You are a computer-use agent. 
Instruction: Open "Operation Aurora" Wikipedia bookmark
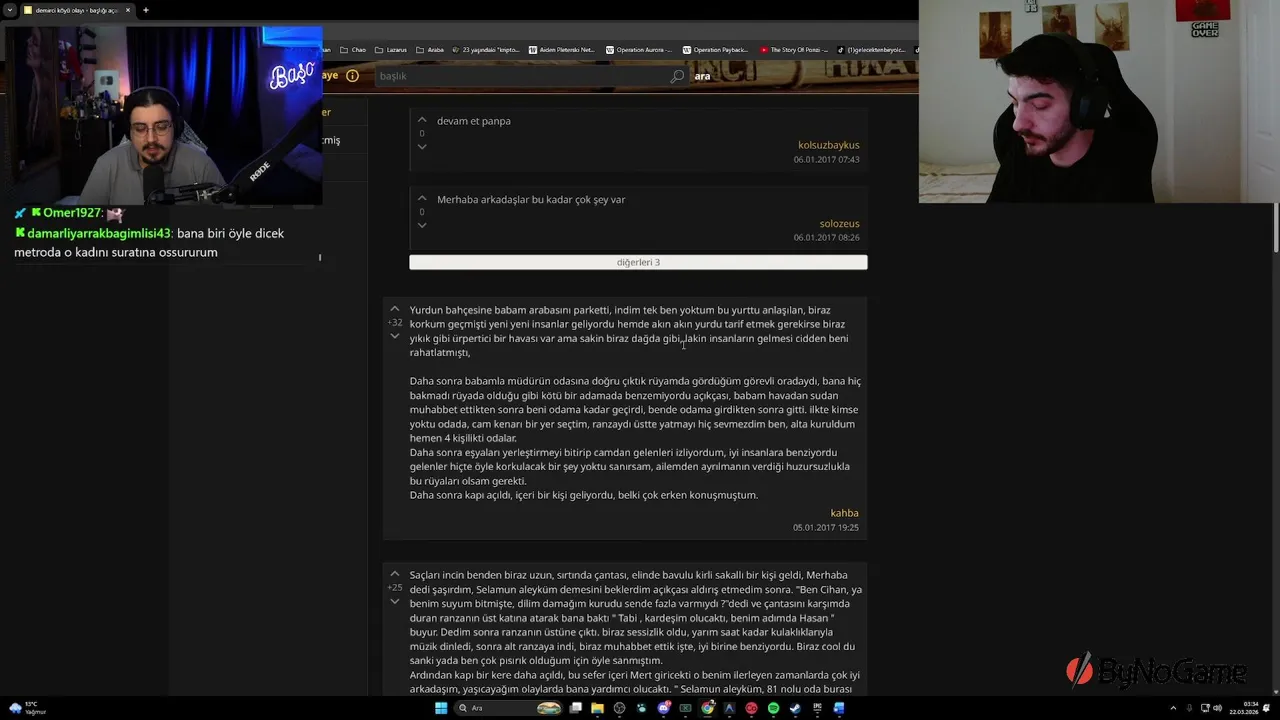(x=638, y=50)
